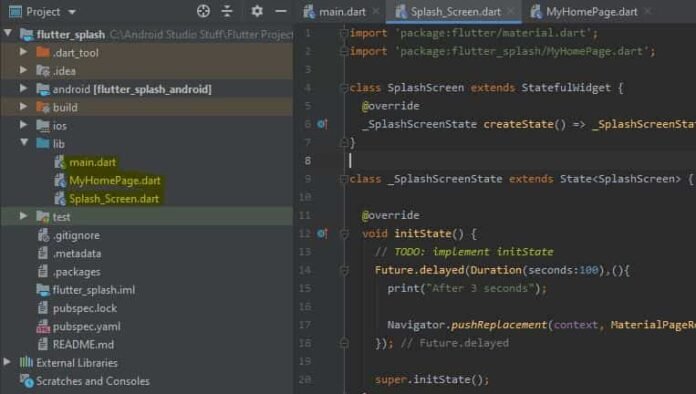The height and width of the screenshot is (394, 696).
Task: Click the ios folder icon
Action: tap(43, 126)
